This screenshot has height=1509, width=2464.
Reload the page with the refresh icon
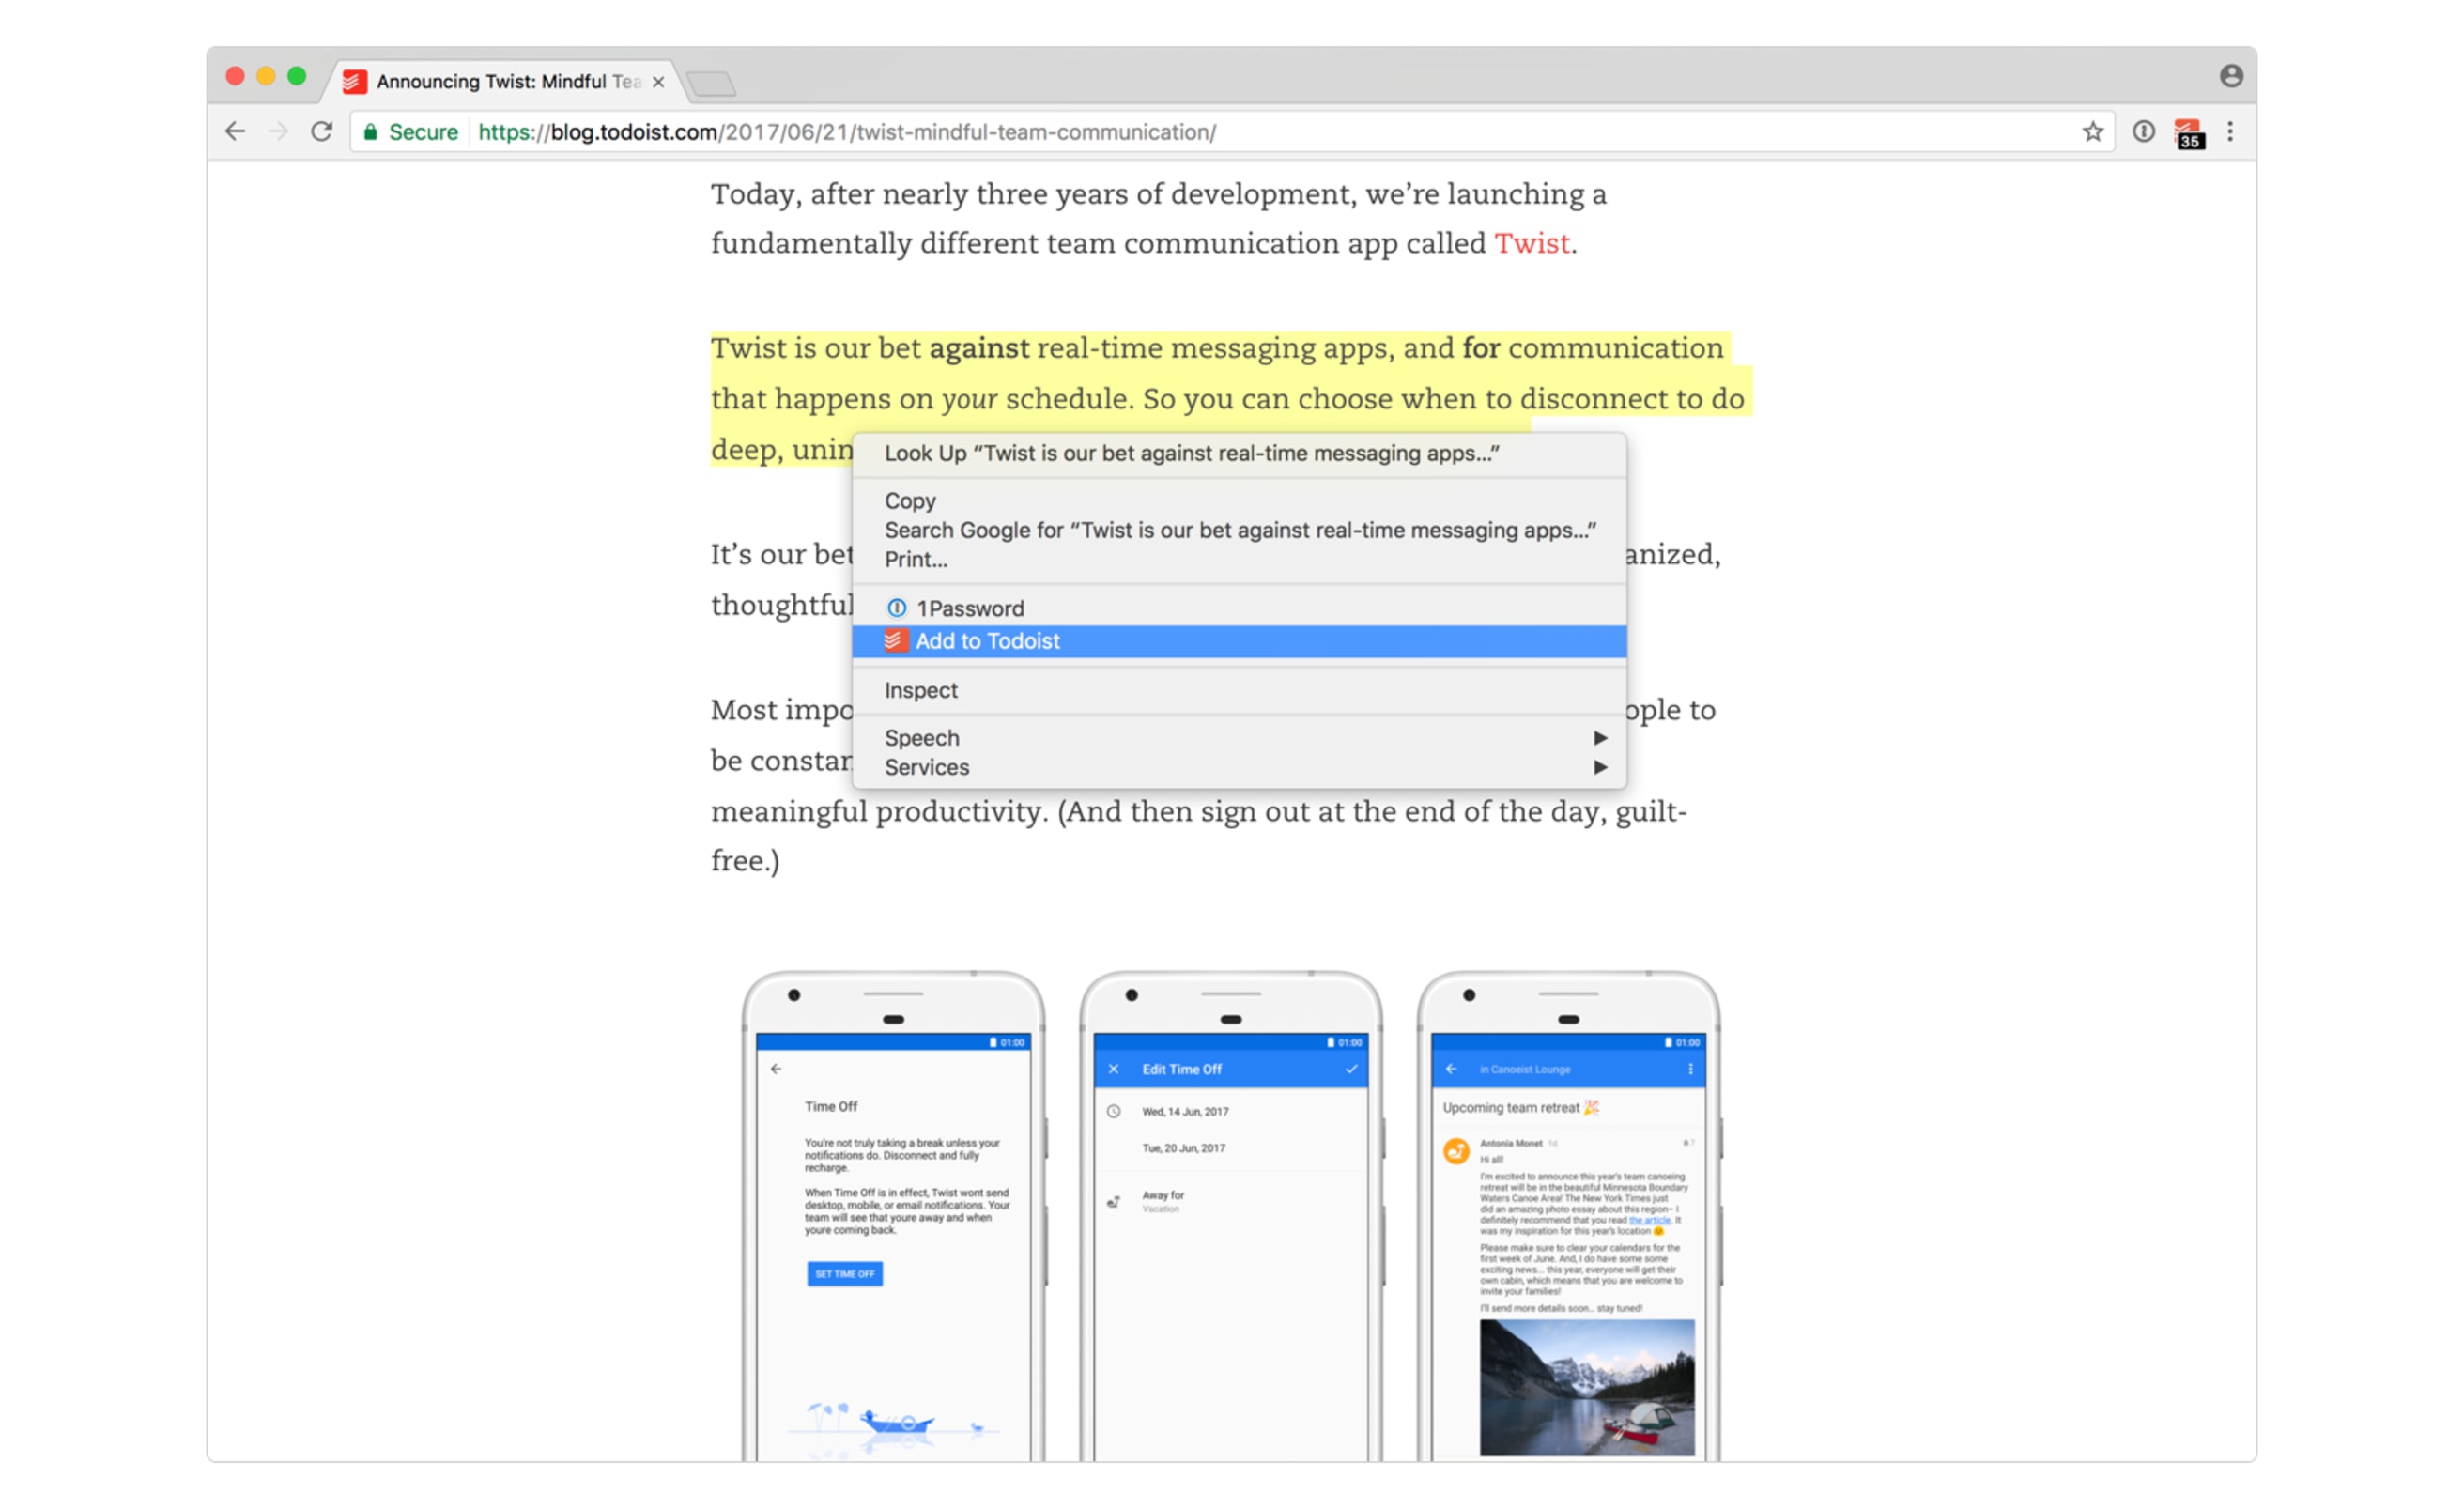pyautogui.click(x=321, y=132)
